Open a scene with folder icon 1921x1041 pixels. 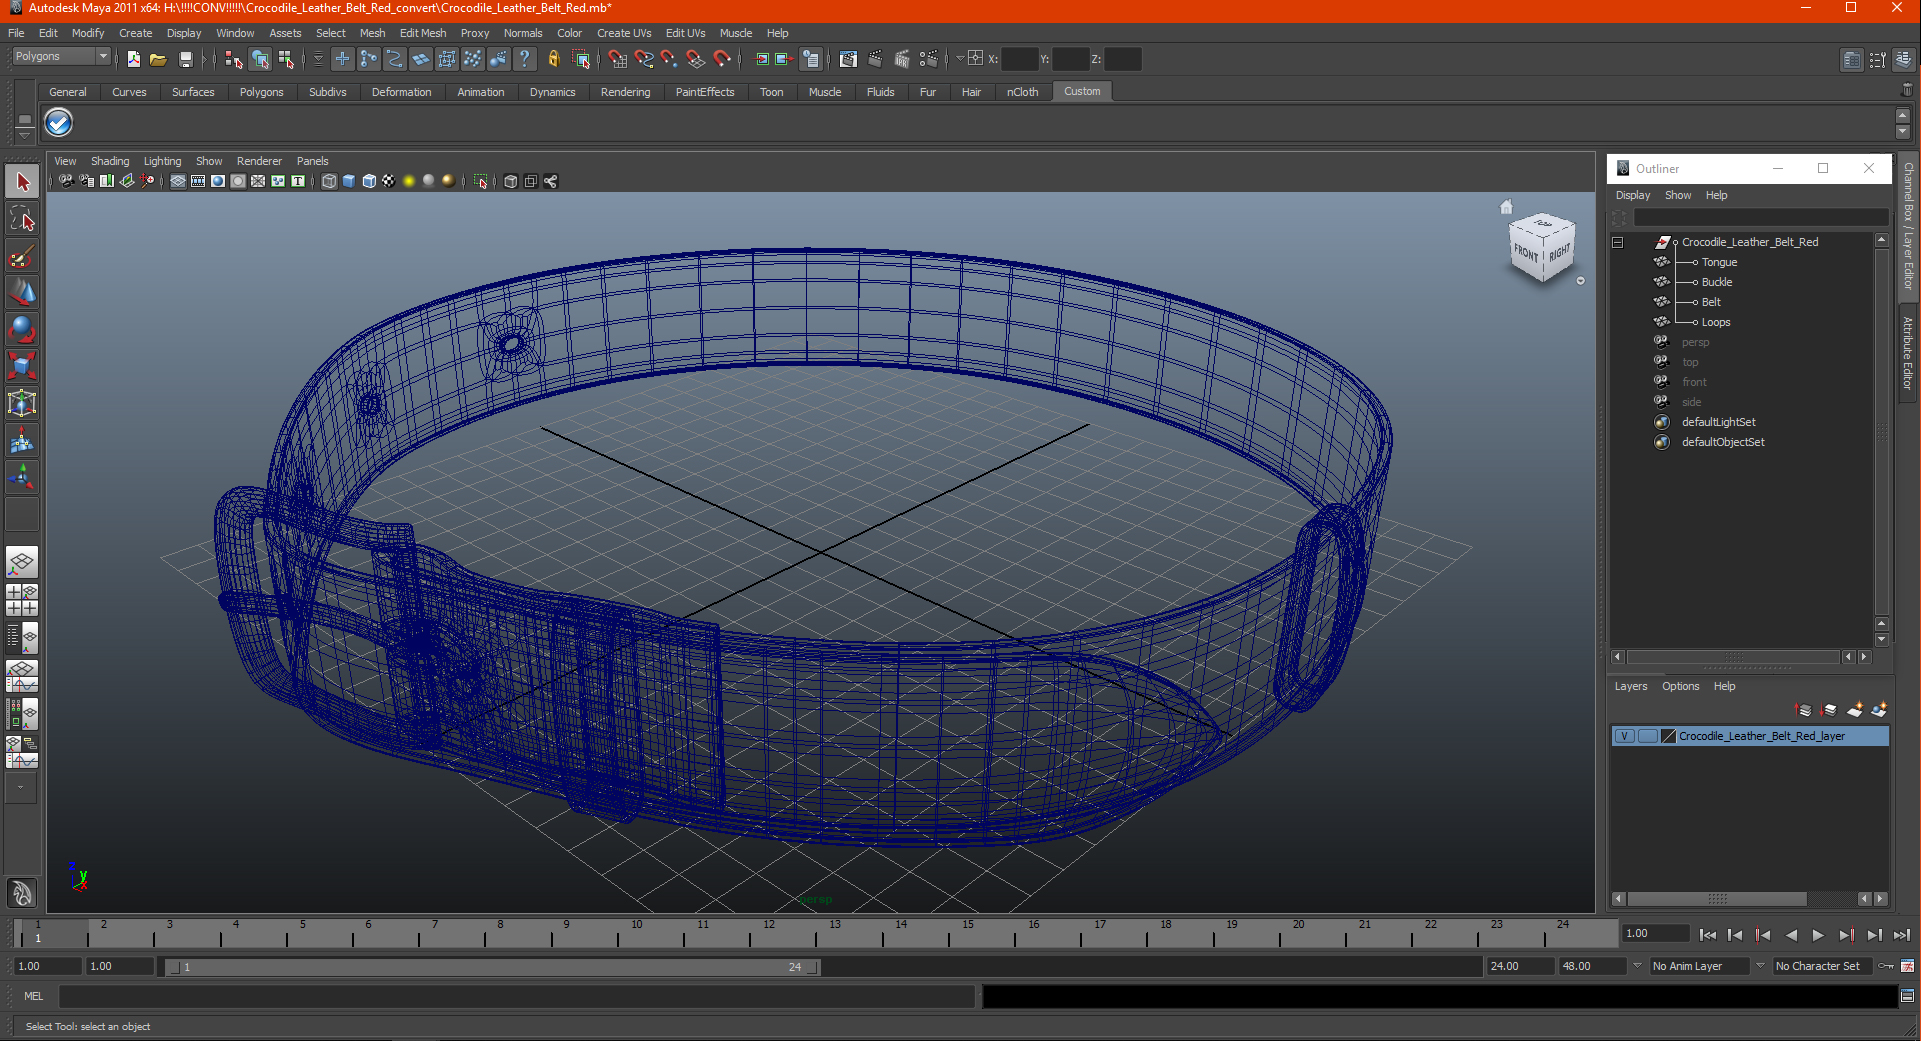point(158,59)
